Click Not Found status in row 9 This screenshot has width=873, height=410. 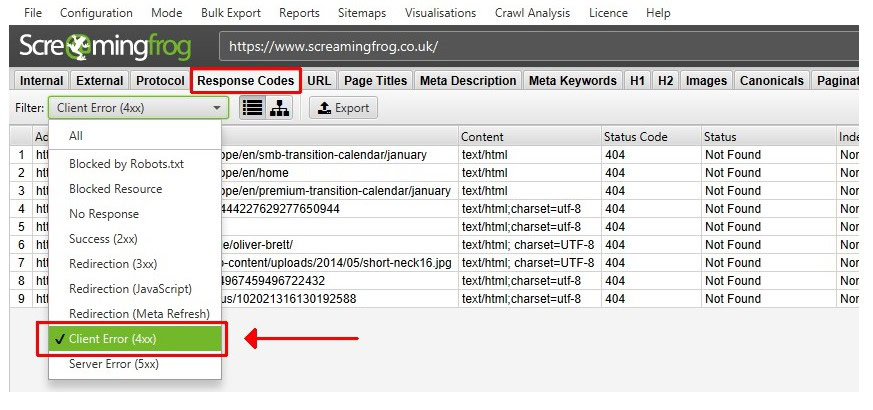(x=768, y=299)
